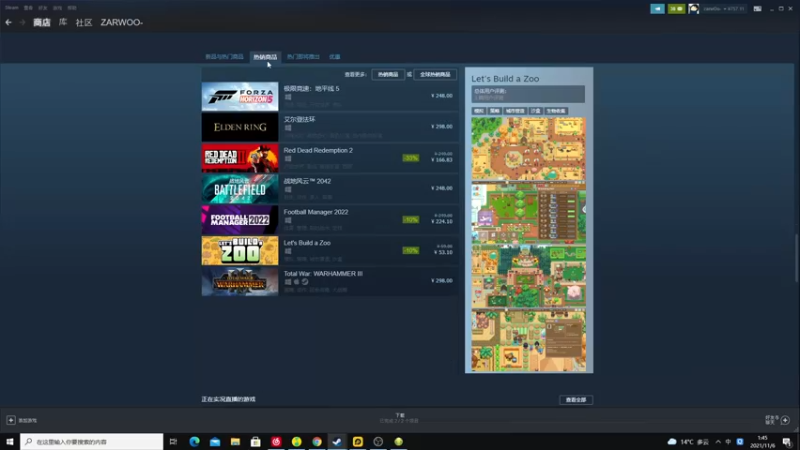This screenshot has width=800, height=450.
Task: Select the tab right after 热销商品
Action: 303,57
